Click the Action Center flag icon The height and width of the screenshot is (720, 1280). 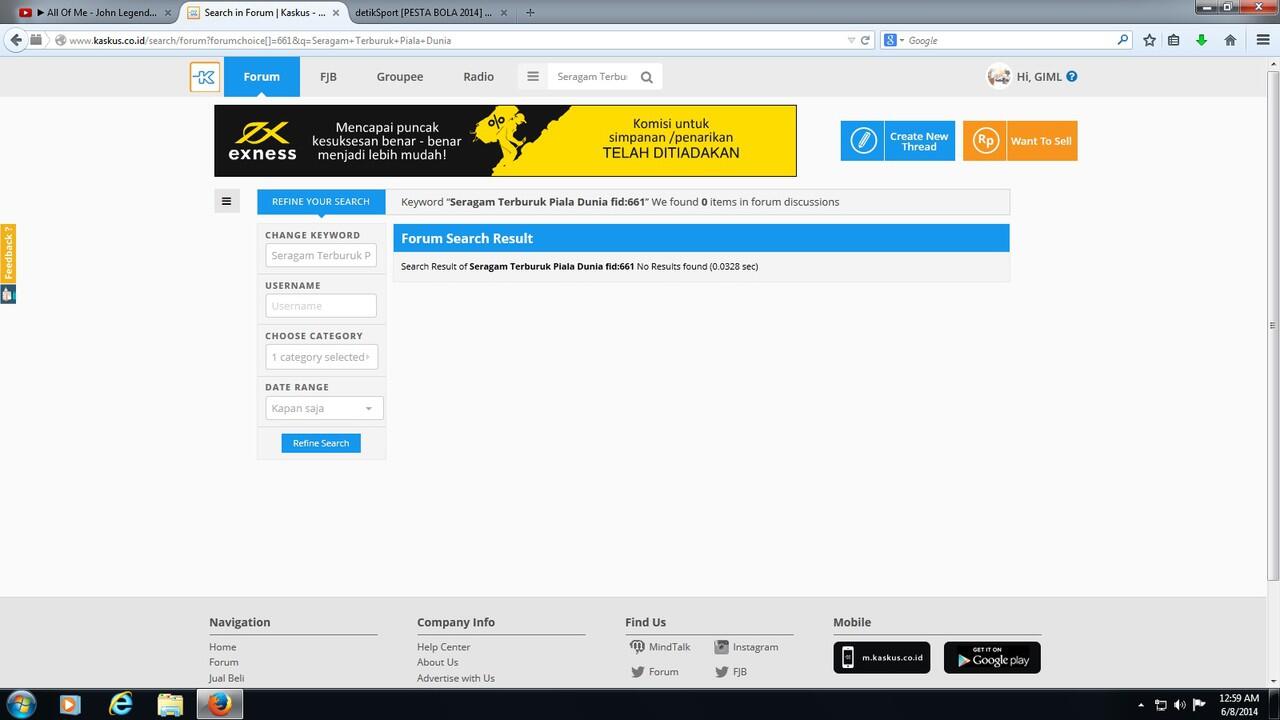[1199, 705]
